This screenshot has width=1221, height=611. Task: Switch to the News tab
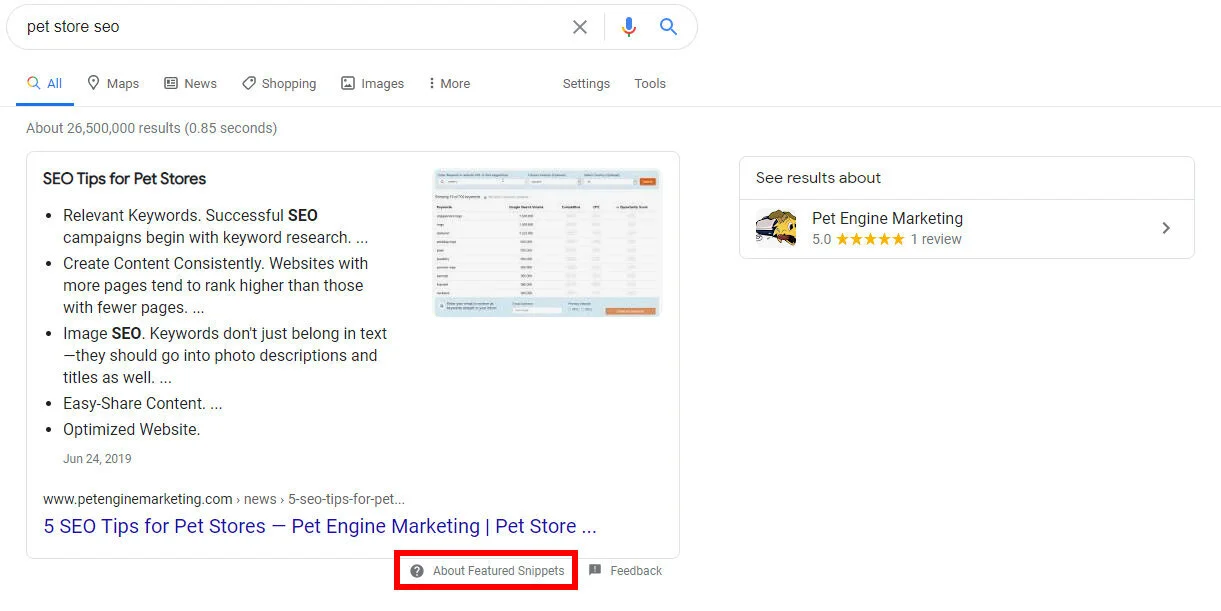click(x=190, y=84)
